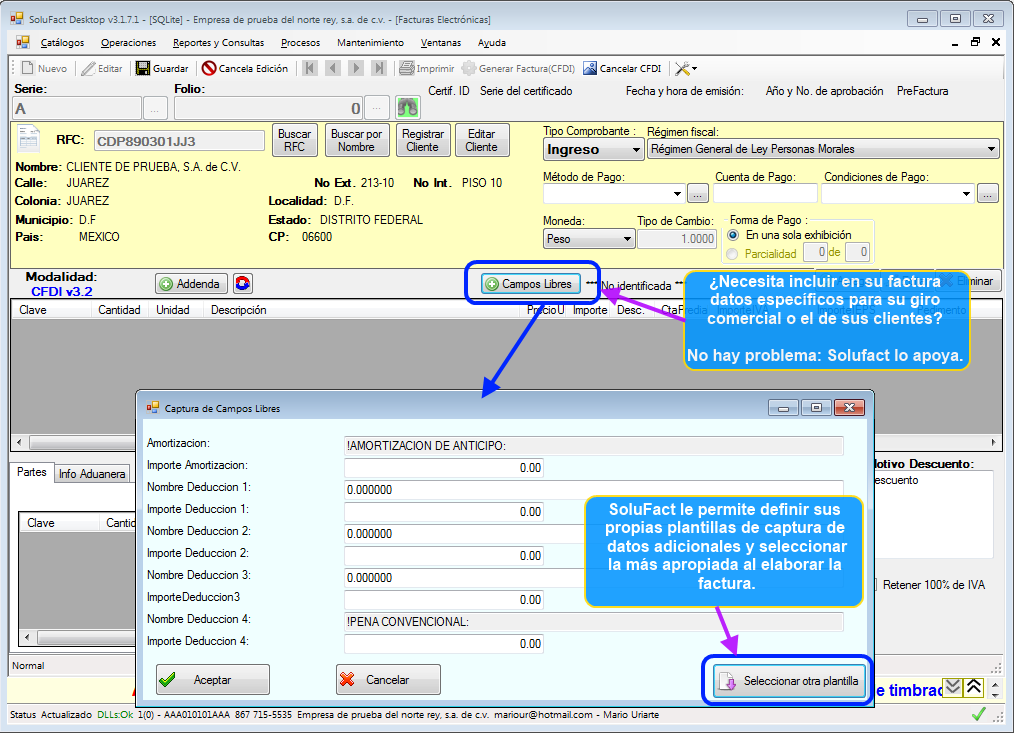
Task: Click the green checkmark in the status bar
Action: coord(979,714)
